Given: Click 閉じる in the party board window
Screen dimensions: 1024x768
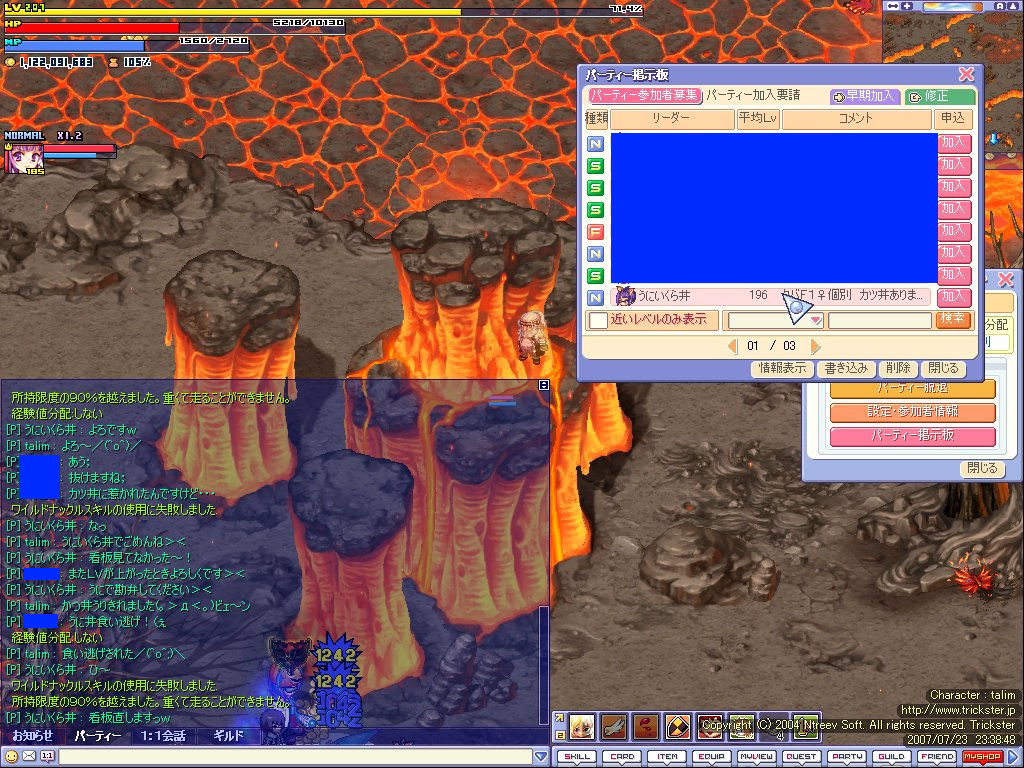Looking at the screenshot, I should point(943,368).
